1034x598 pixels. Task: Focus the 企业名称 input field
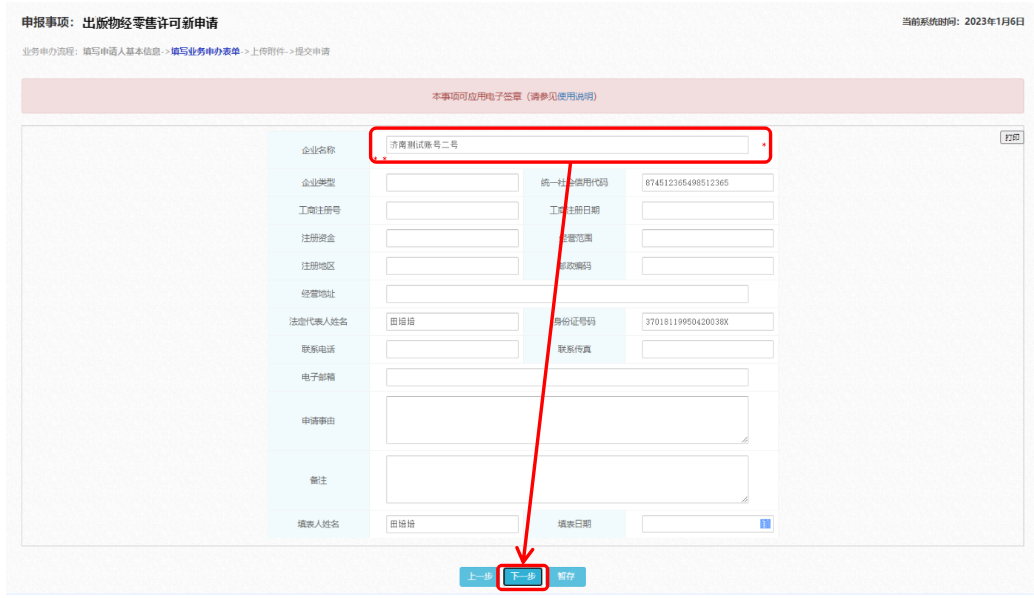point(567,145)
